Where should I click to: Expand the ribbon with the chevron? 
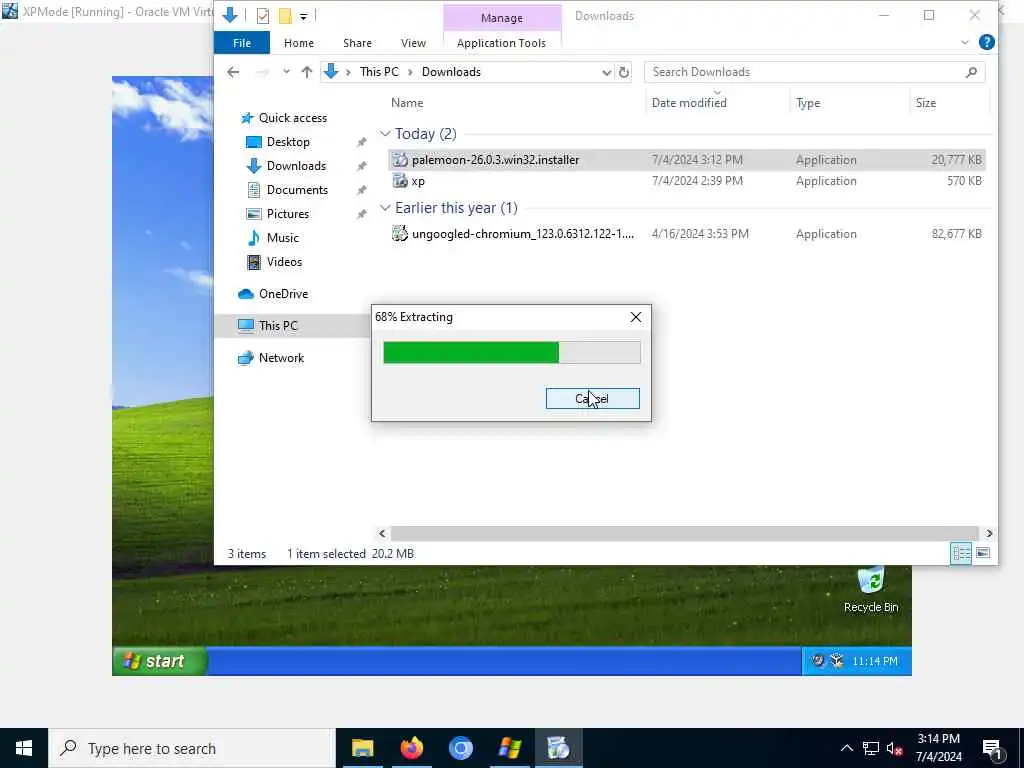coord(965,42)
